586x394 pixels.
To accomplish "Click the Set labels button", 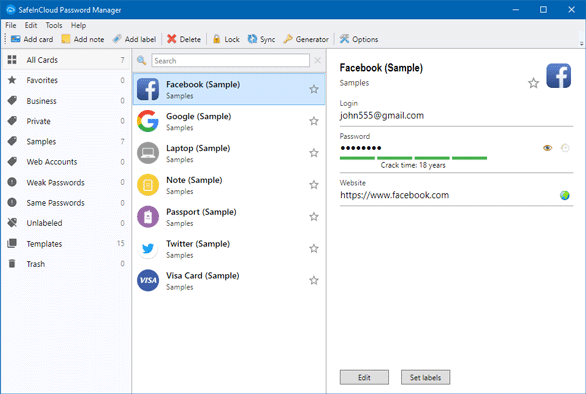I will (425, 377).
